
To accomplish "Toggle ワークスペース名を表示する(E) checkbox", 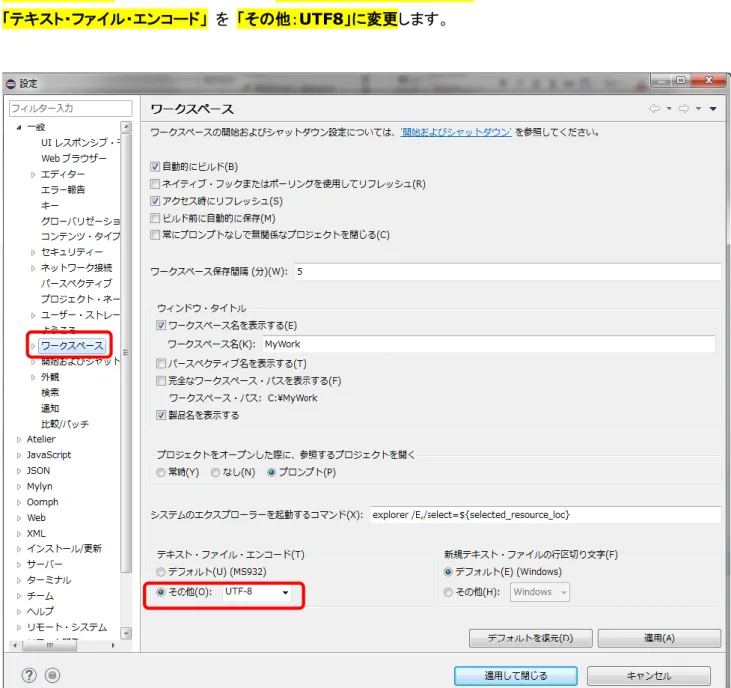I will (x=161, y=325).
